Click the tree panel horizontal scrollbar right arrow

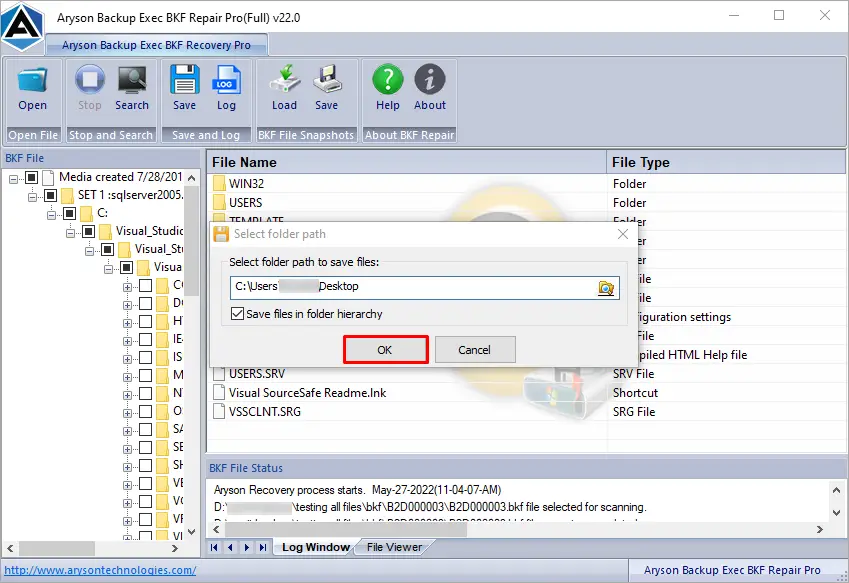pyautogui.click(x=174, y=548)
